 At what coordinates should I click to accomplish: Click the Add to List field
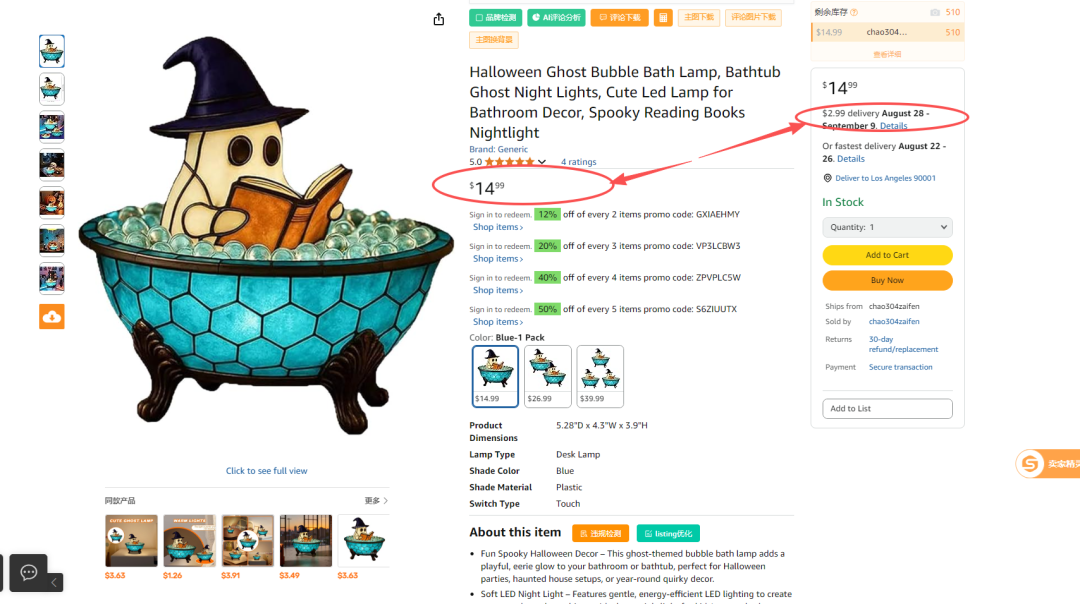pos(887,408)
